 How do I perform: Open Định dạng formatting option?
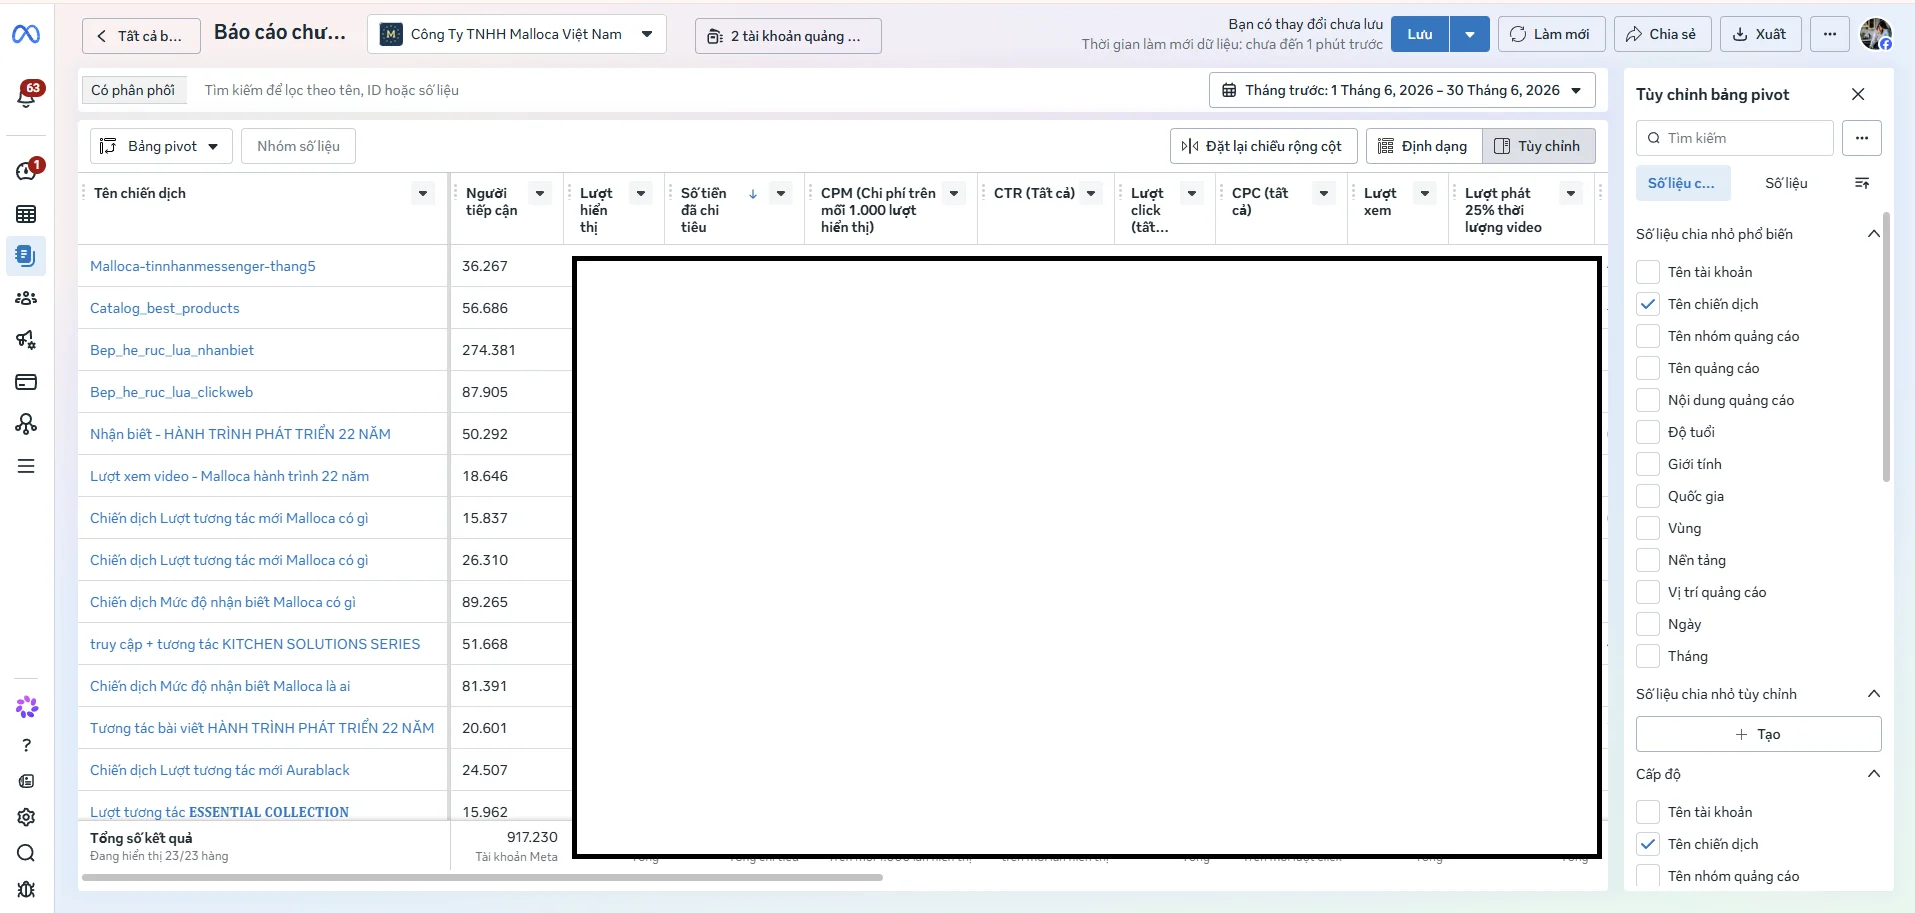1423,146
